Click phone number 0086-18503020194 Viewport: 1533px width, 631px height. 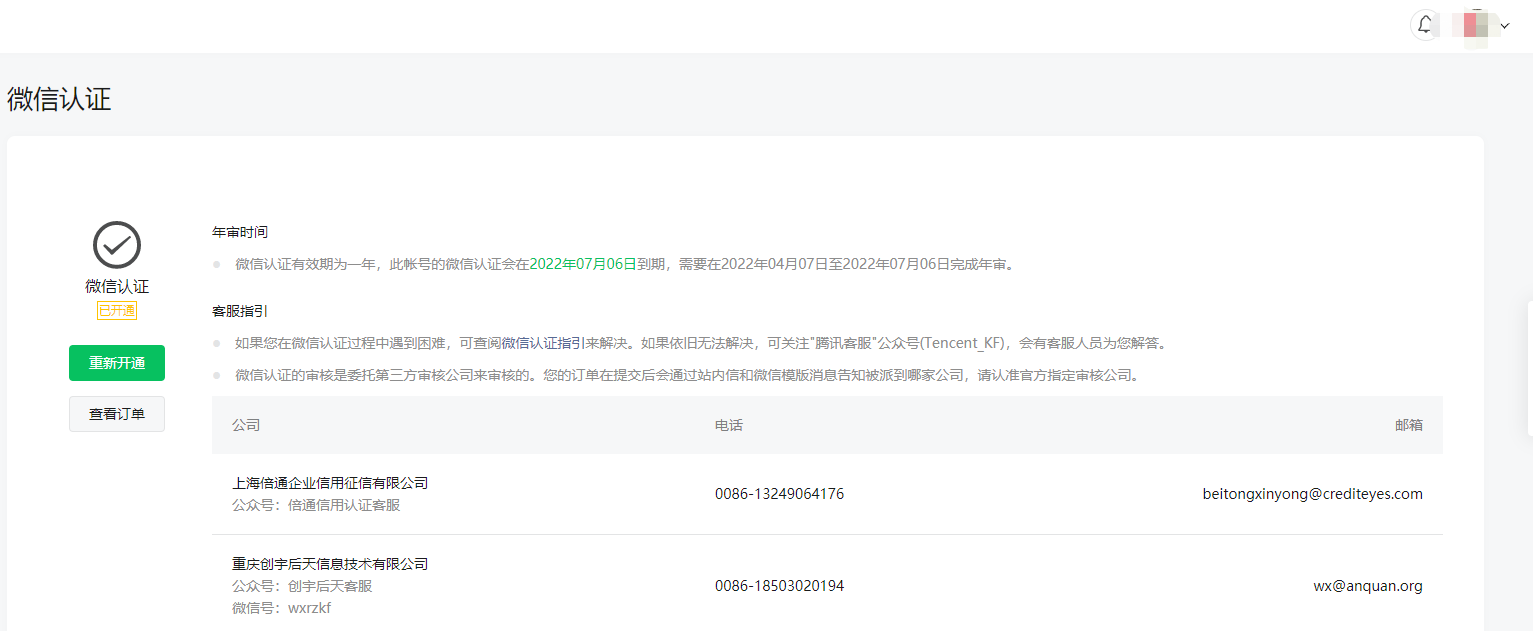pos(779,586)
